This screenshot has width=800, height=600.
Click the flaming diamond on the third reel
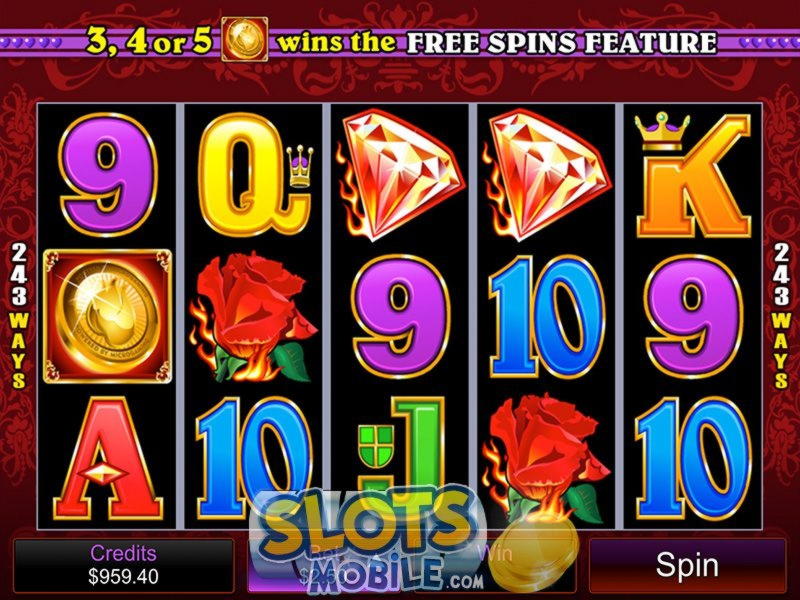click(x=399, y=174)
